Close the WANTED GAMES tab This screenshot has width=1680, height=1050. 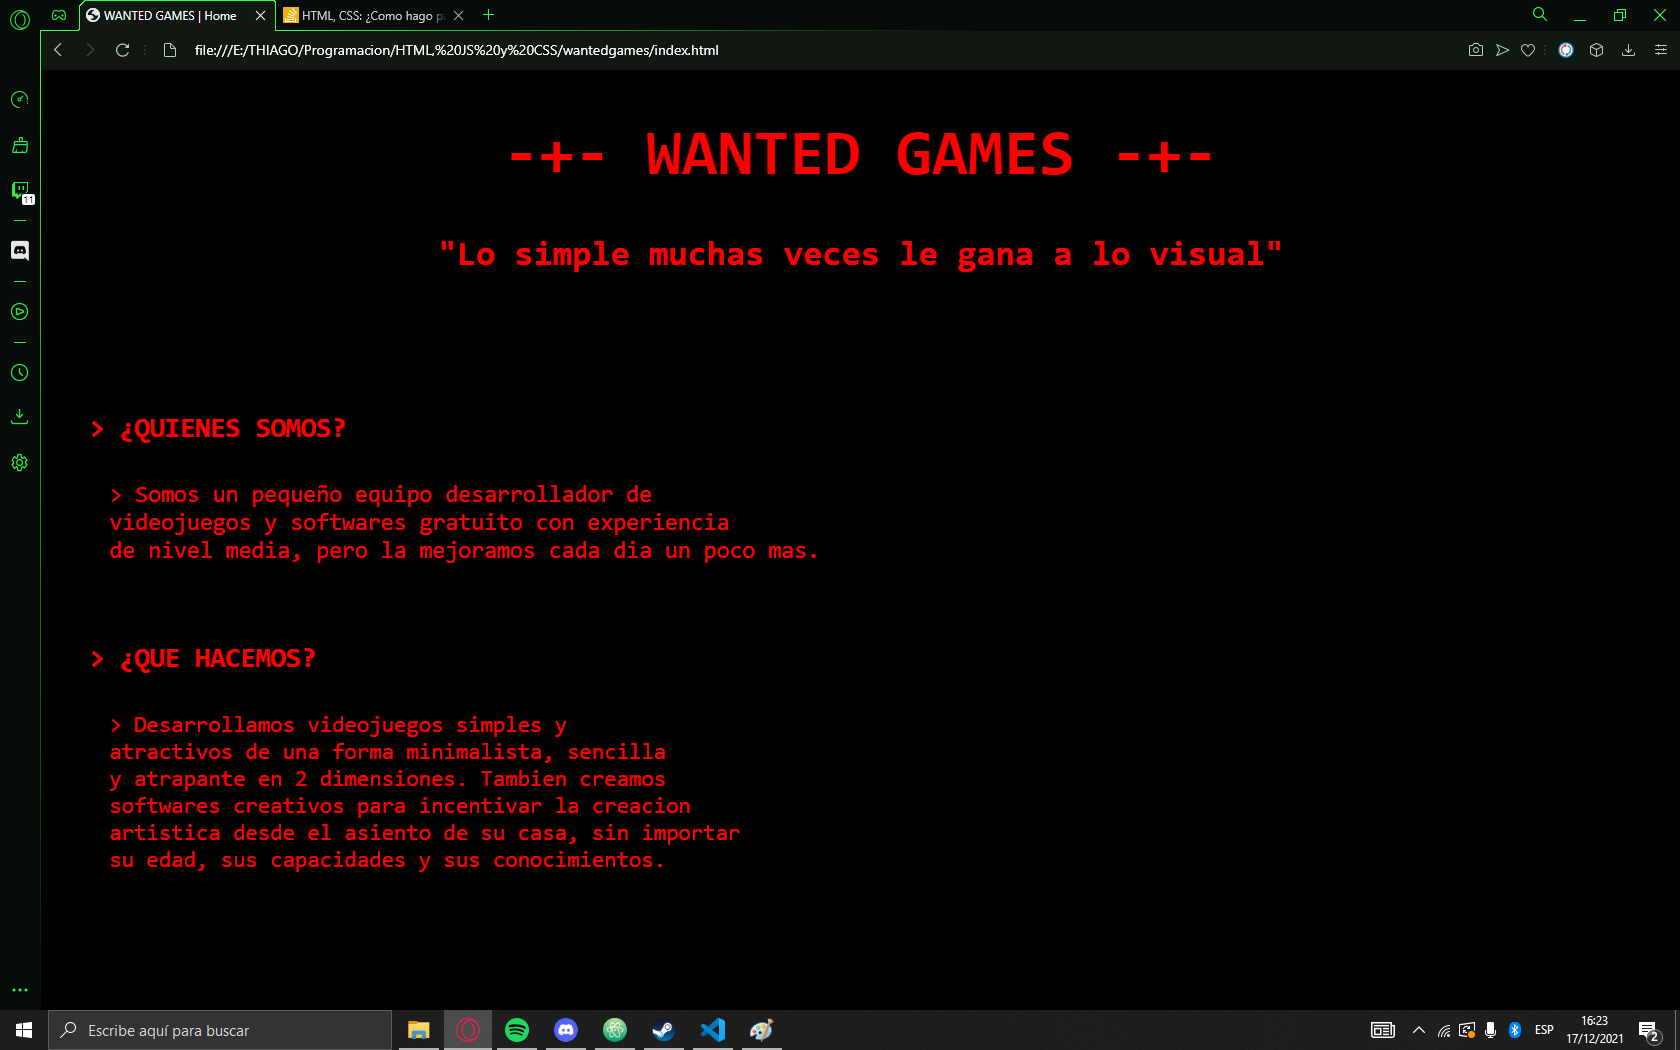click(260, 16)
